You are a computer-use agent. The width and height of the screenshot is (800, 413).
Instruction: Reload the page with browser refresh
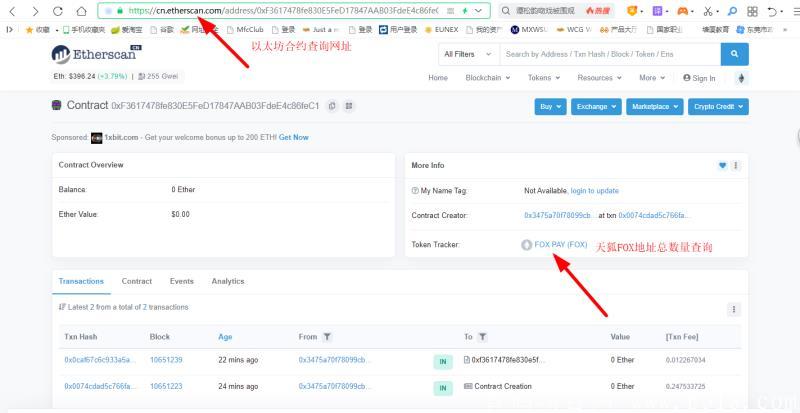pos(57,11)
